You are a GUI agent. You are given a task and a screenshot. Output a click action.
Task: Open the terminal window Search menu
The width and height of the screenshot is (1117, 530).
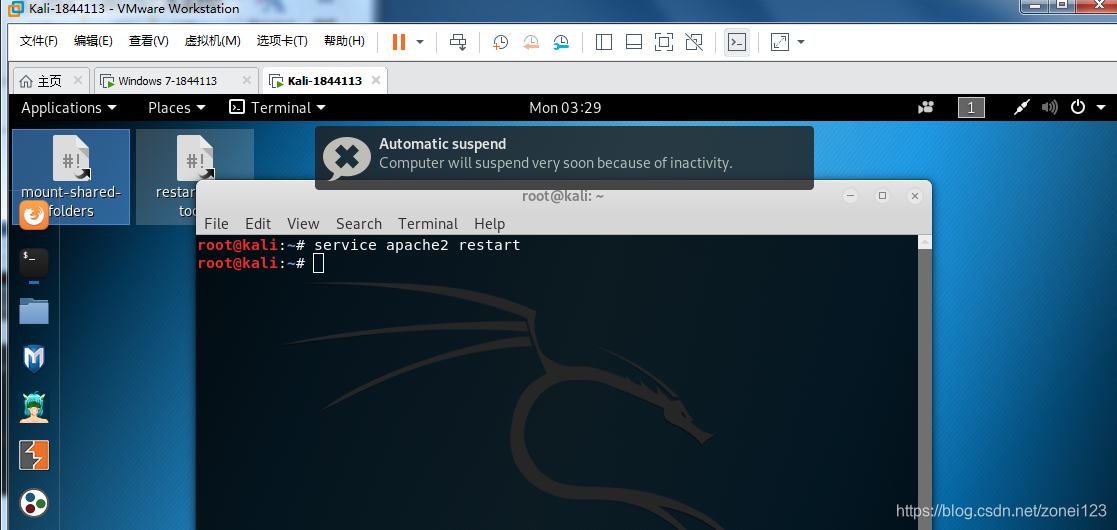359,224
